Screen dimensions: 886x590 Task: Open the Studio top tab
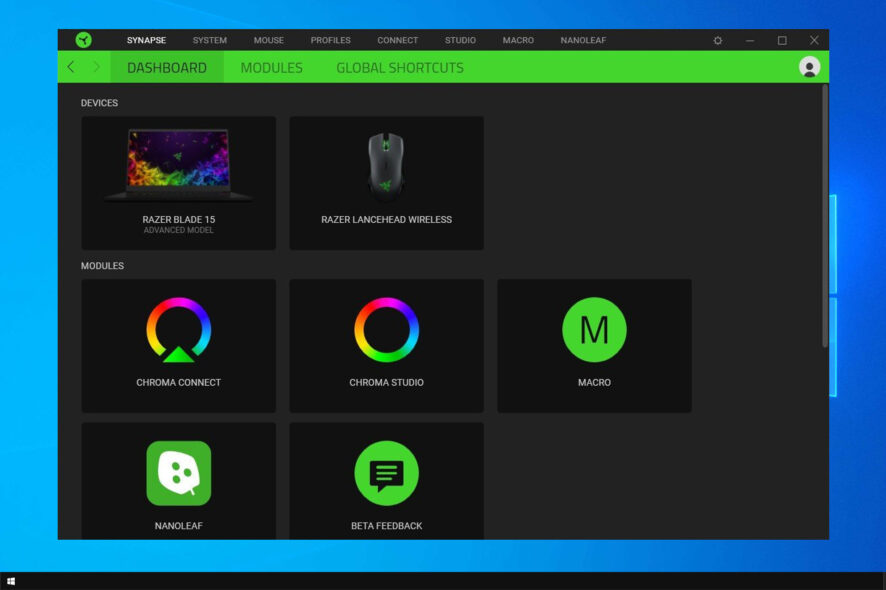click(461, 41)
